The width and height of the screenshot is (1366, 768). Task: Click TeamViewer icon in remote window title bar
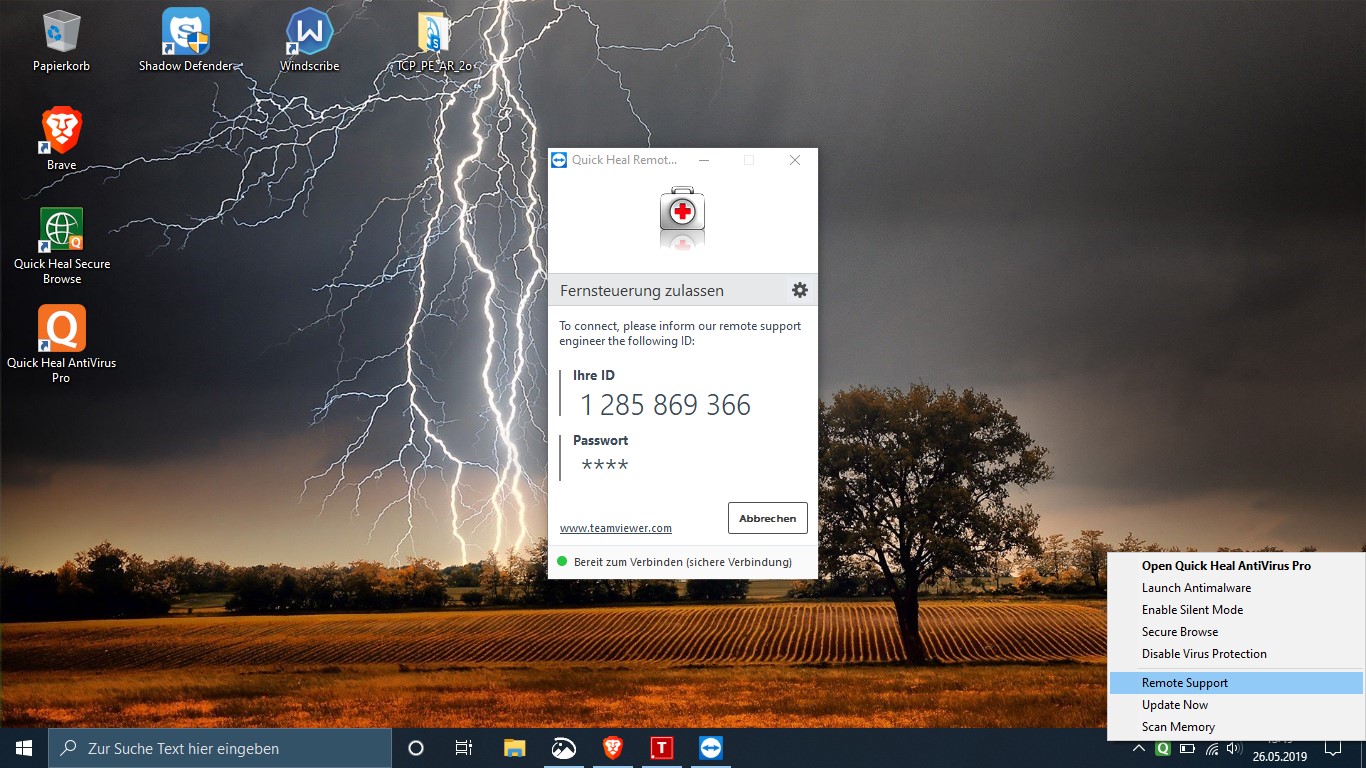click(559, 160)
